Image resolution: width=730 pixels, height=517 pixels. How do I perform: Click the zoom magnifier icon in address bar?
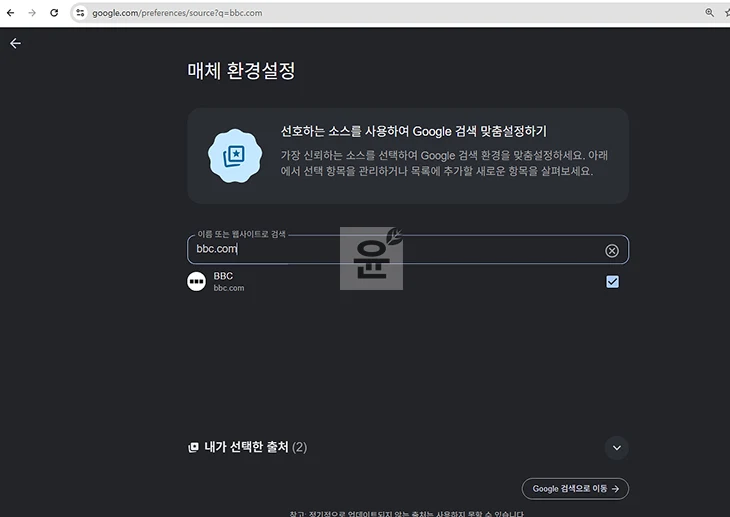(709, 13)
